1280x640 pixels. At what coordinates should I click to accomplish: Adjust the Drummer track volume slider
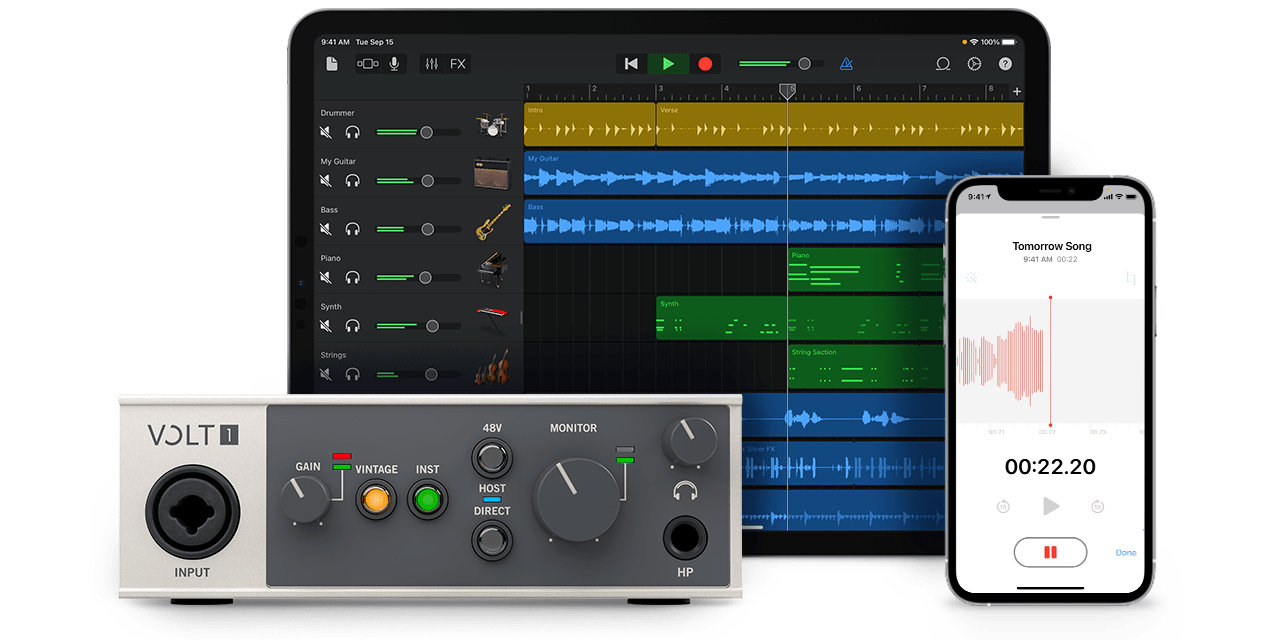(419, 132)
